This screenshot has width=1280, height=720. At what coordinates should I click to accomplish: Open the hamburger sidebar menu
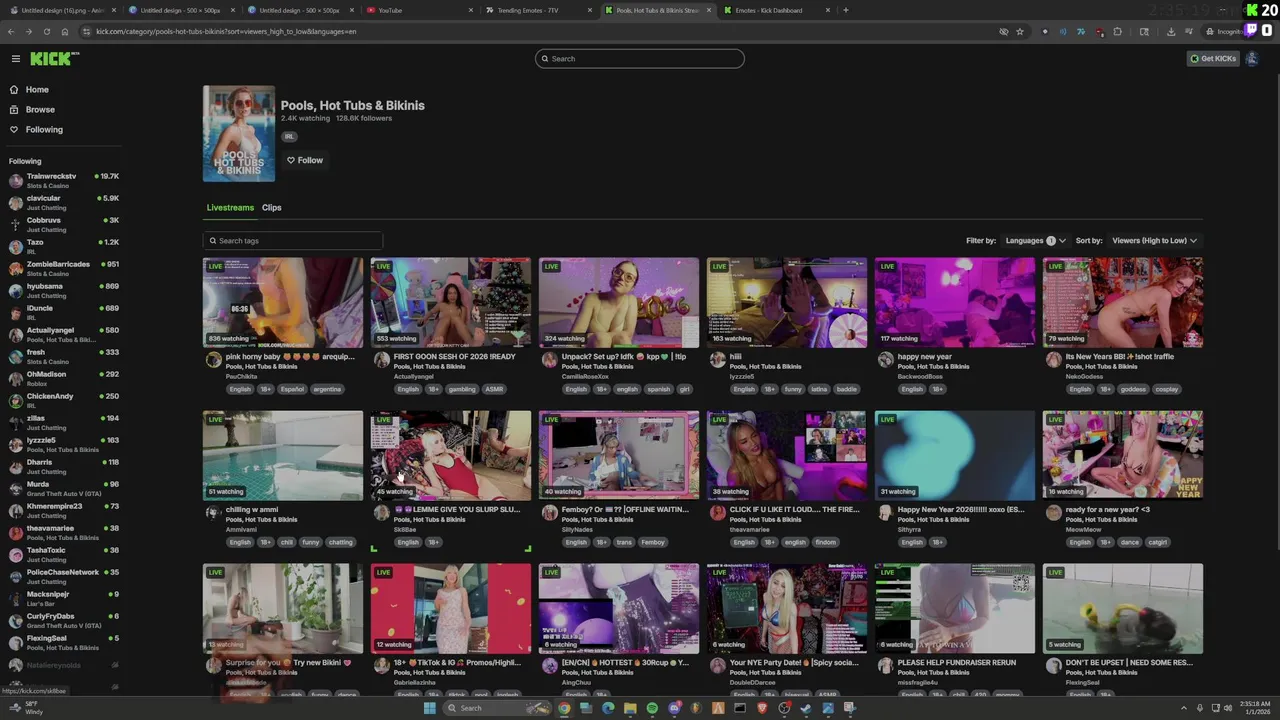pyautogui.click(x=15, y=59)
